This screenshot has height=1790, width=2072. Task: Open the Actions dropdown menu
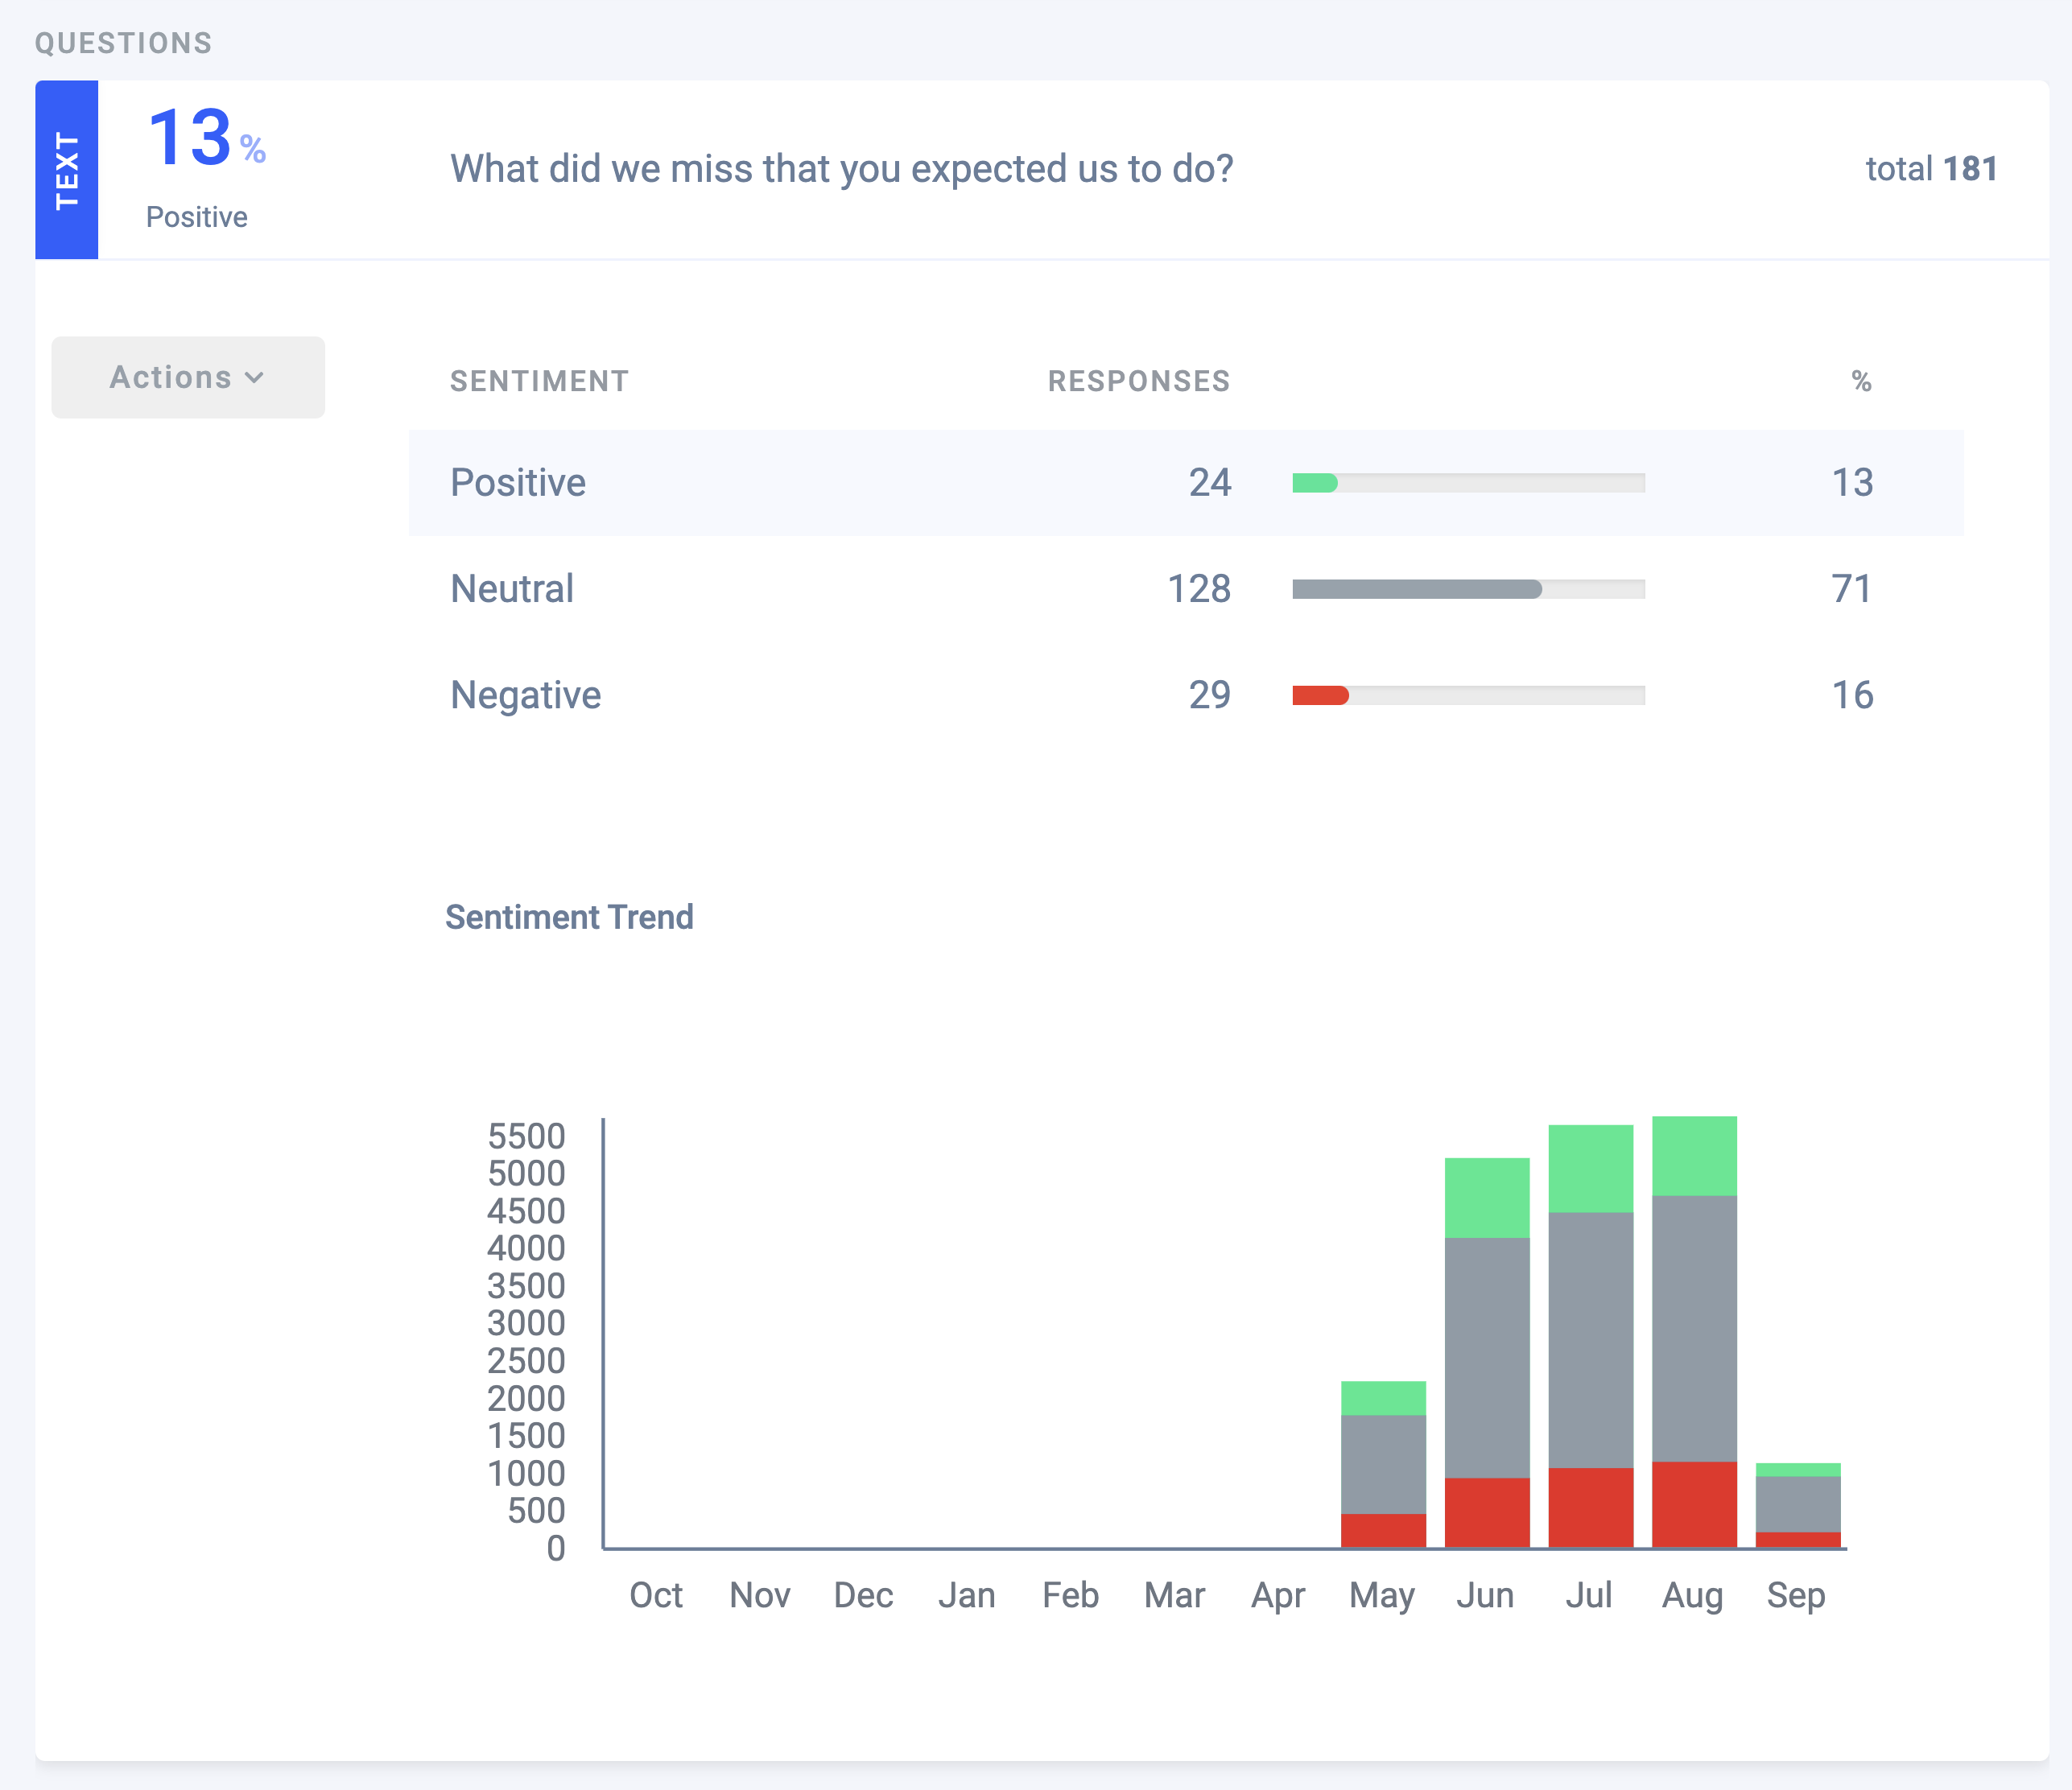coord(187,377)
